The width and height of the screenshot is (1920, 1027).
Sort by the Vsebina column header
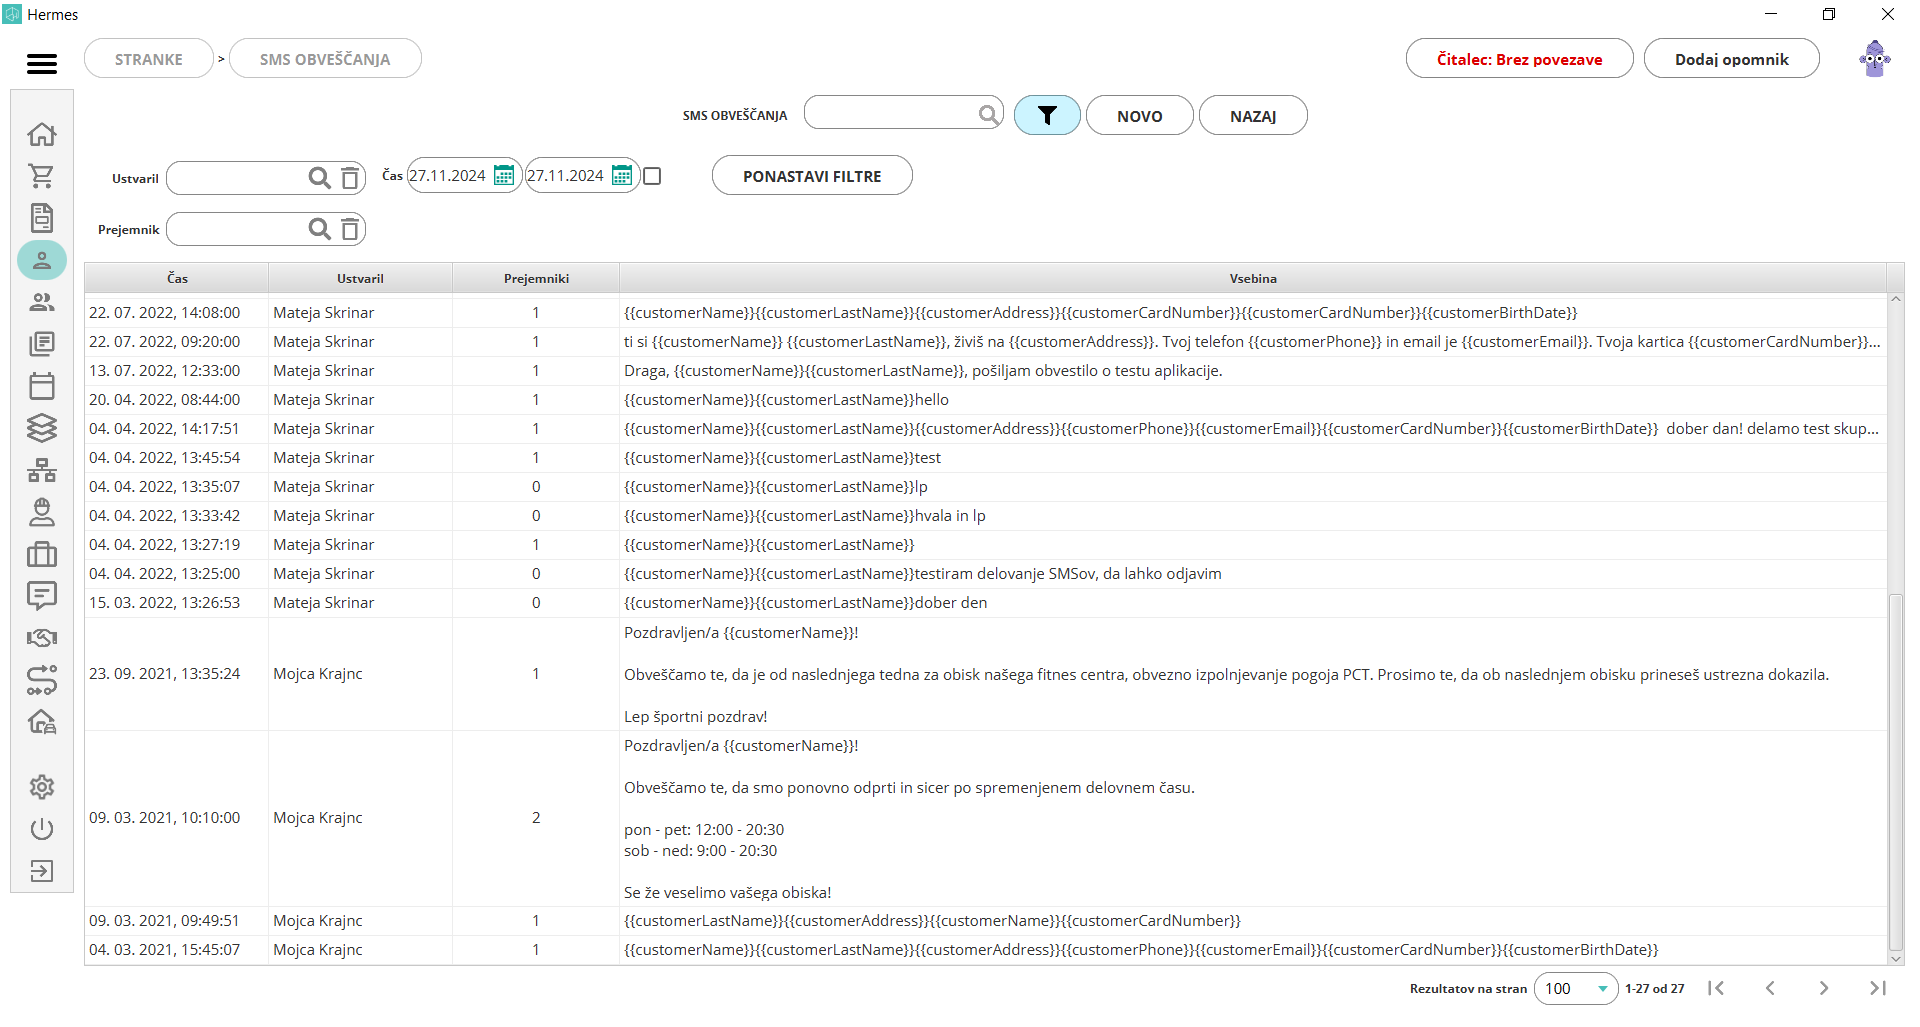point(1253,278)
